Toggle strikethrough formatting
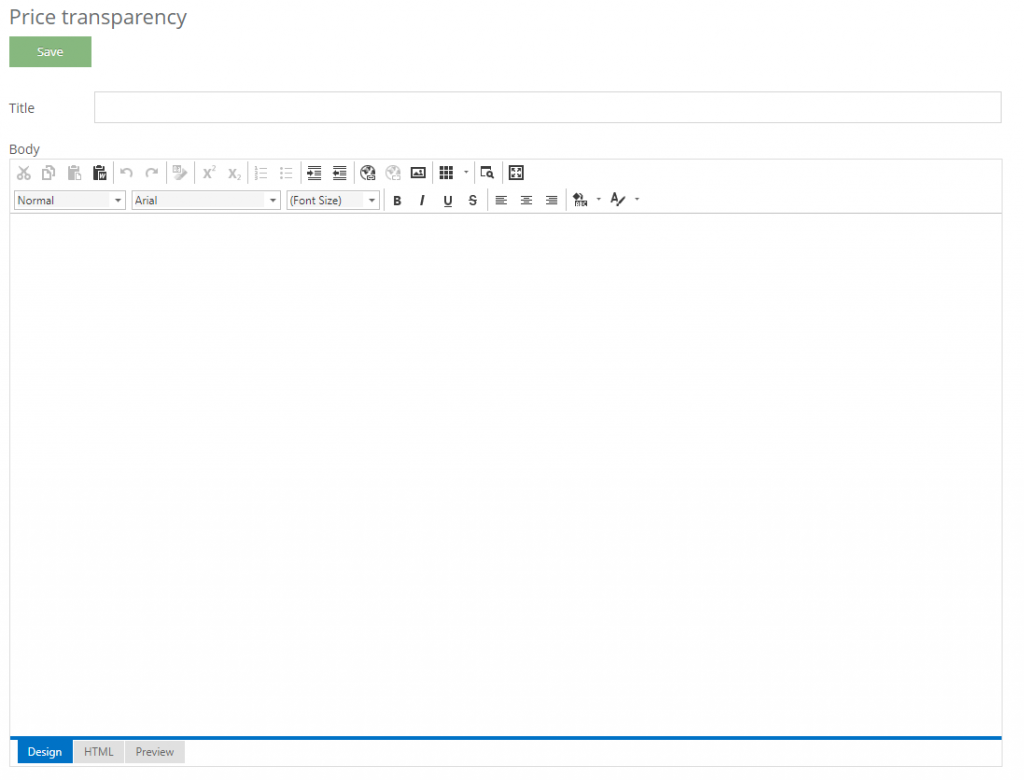 473,201
